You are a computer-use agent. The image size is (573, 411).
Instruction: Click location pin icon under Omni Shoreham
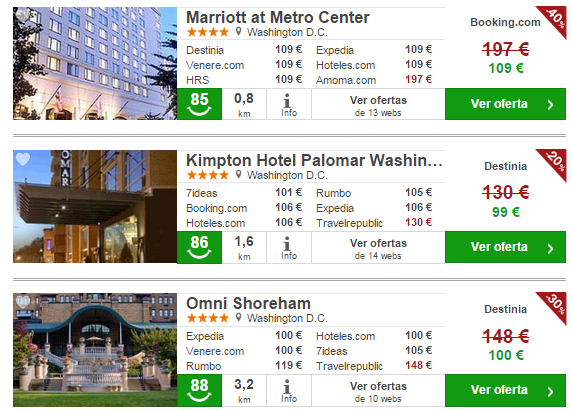pyautogui.click(x=238, y=317)
